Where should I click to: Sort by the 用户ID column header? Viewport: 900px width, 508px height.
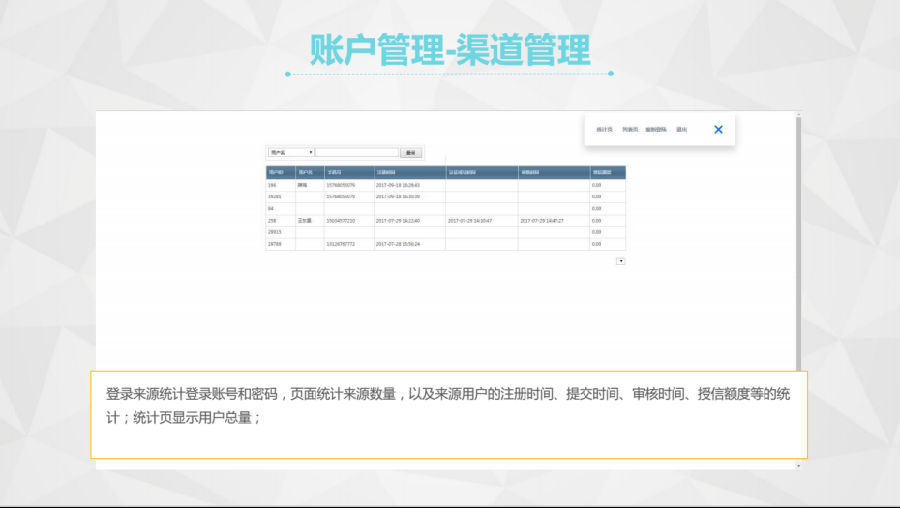(277, 172)
